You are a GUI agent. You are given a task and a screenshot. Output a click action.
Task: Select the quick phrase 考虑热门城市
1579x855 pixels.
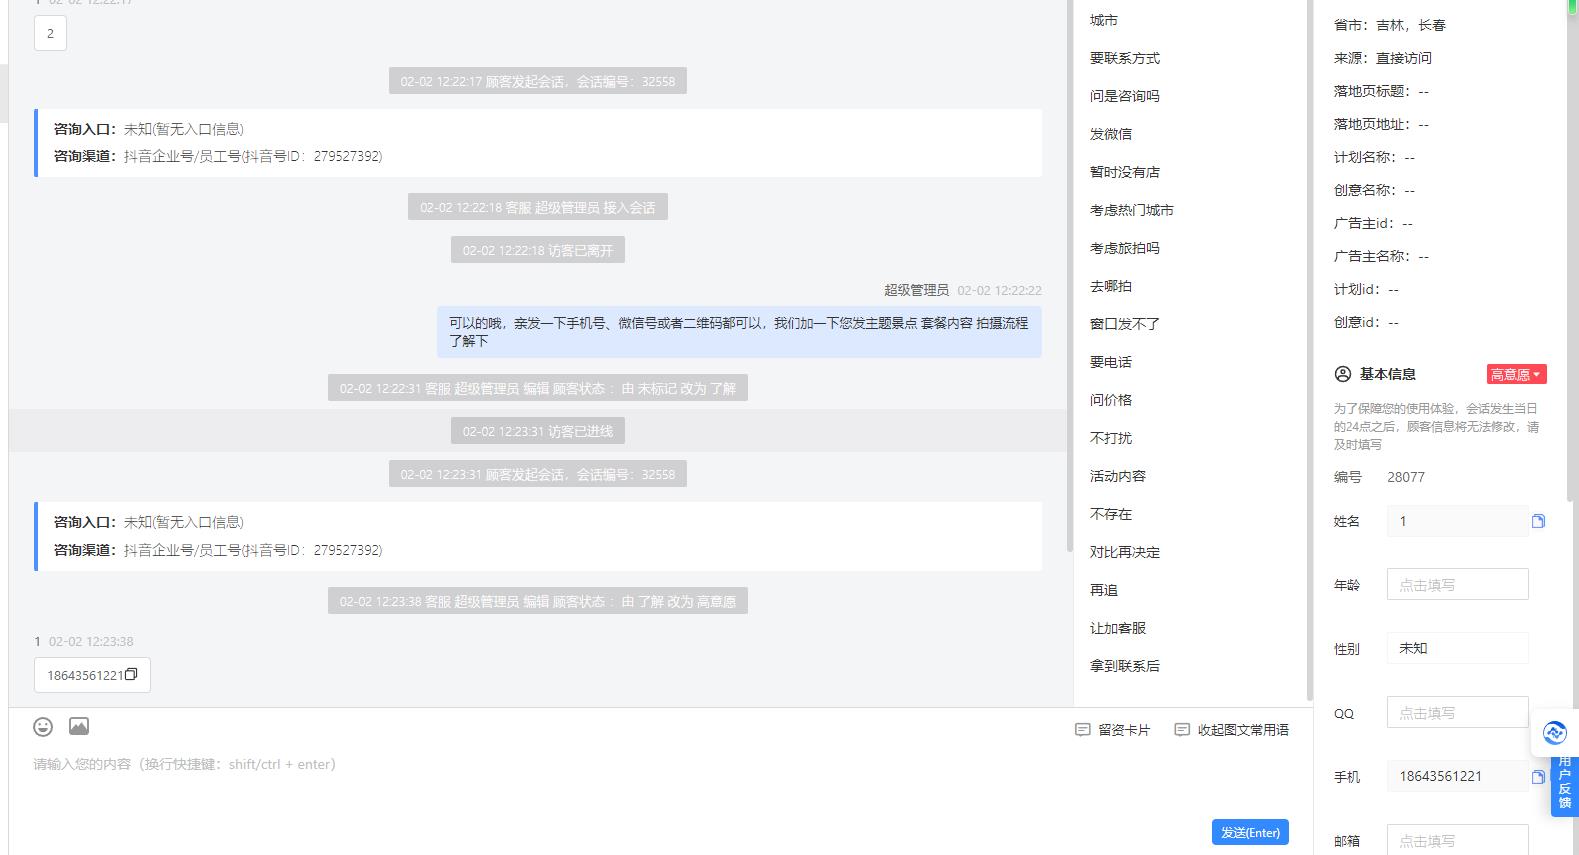pyautogui.click(x=1132, y=210)
